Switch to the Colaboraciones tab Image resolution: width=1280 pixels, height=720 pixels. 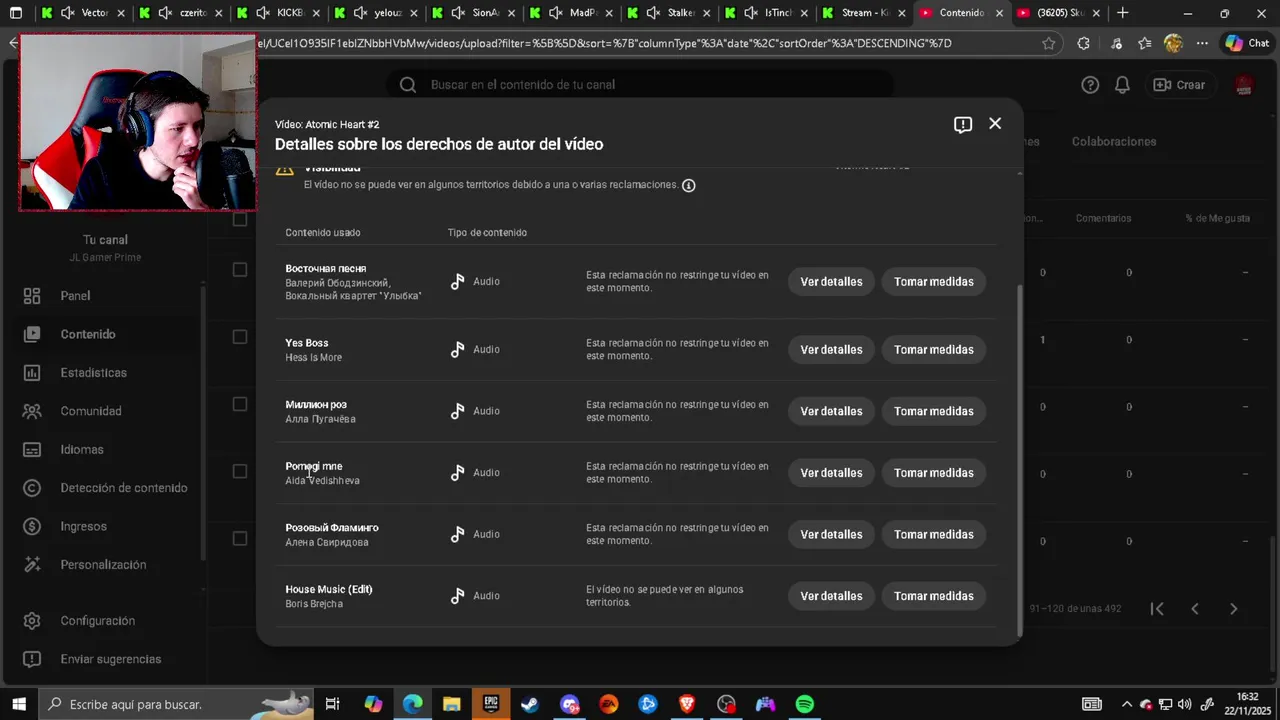click(1114, 142)
